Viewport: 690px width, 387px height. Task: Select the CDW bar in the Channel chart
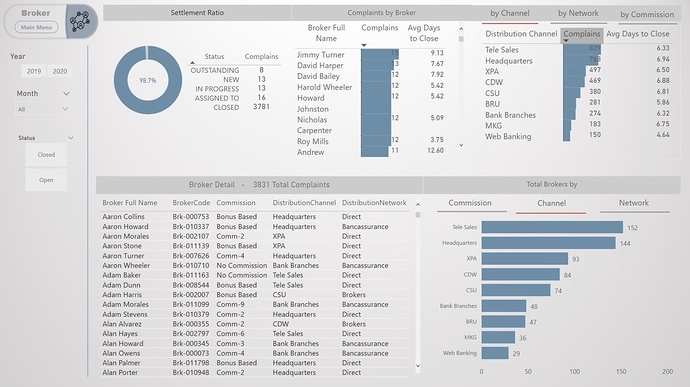pos(521,275)
